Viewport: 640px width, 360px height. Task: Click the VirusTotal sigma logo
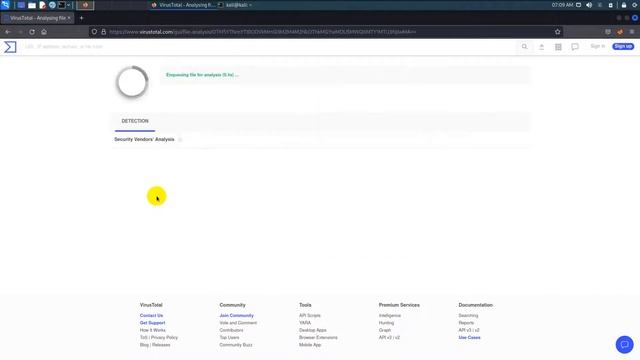pyautogui.click(x=10, y=47)
